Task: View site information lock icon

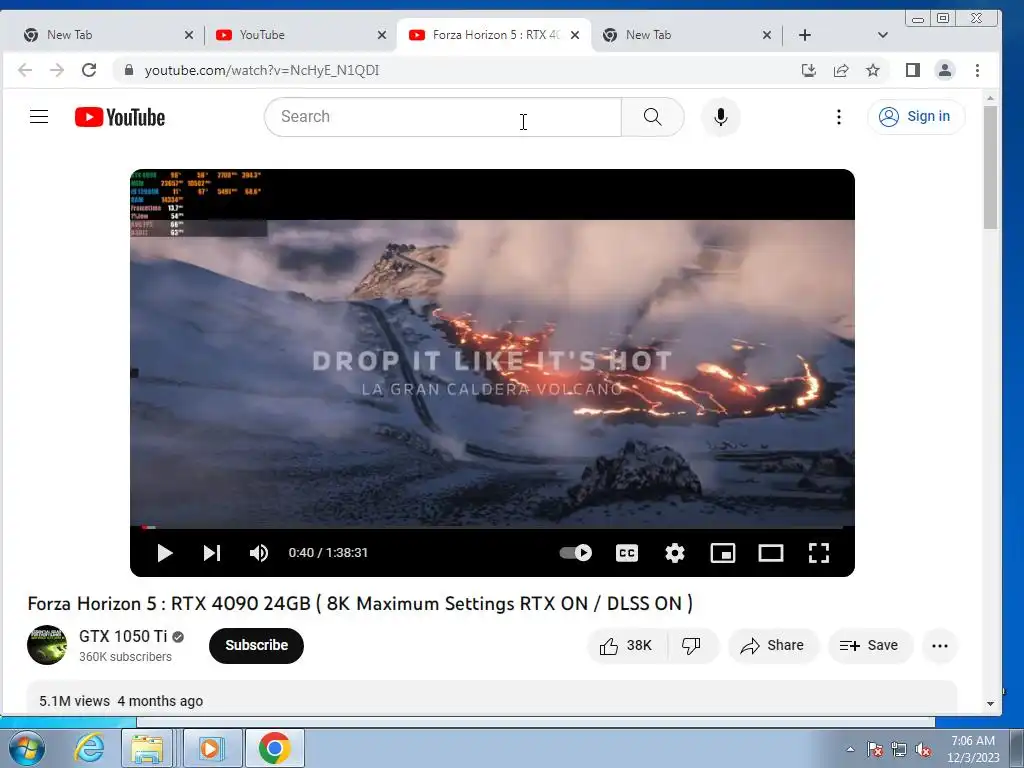Action: (x=129, y=71)
